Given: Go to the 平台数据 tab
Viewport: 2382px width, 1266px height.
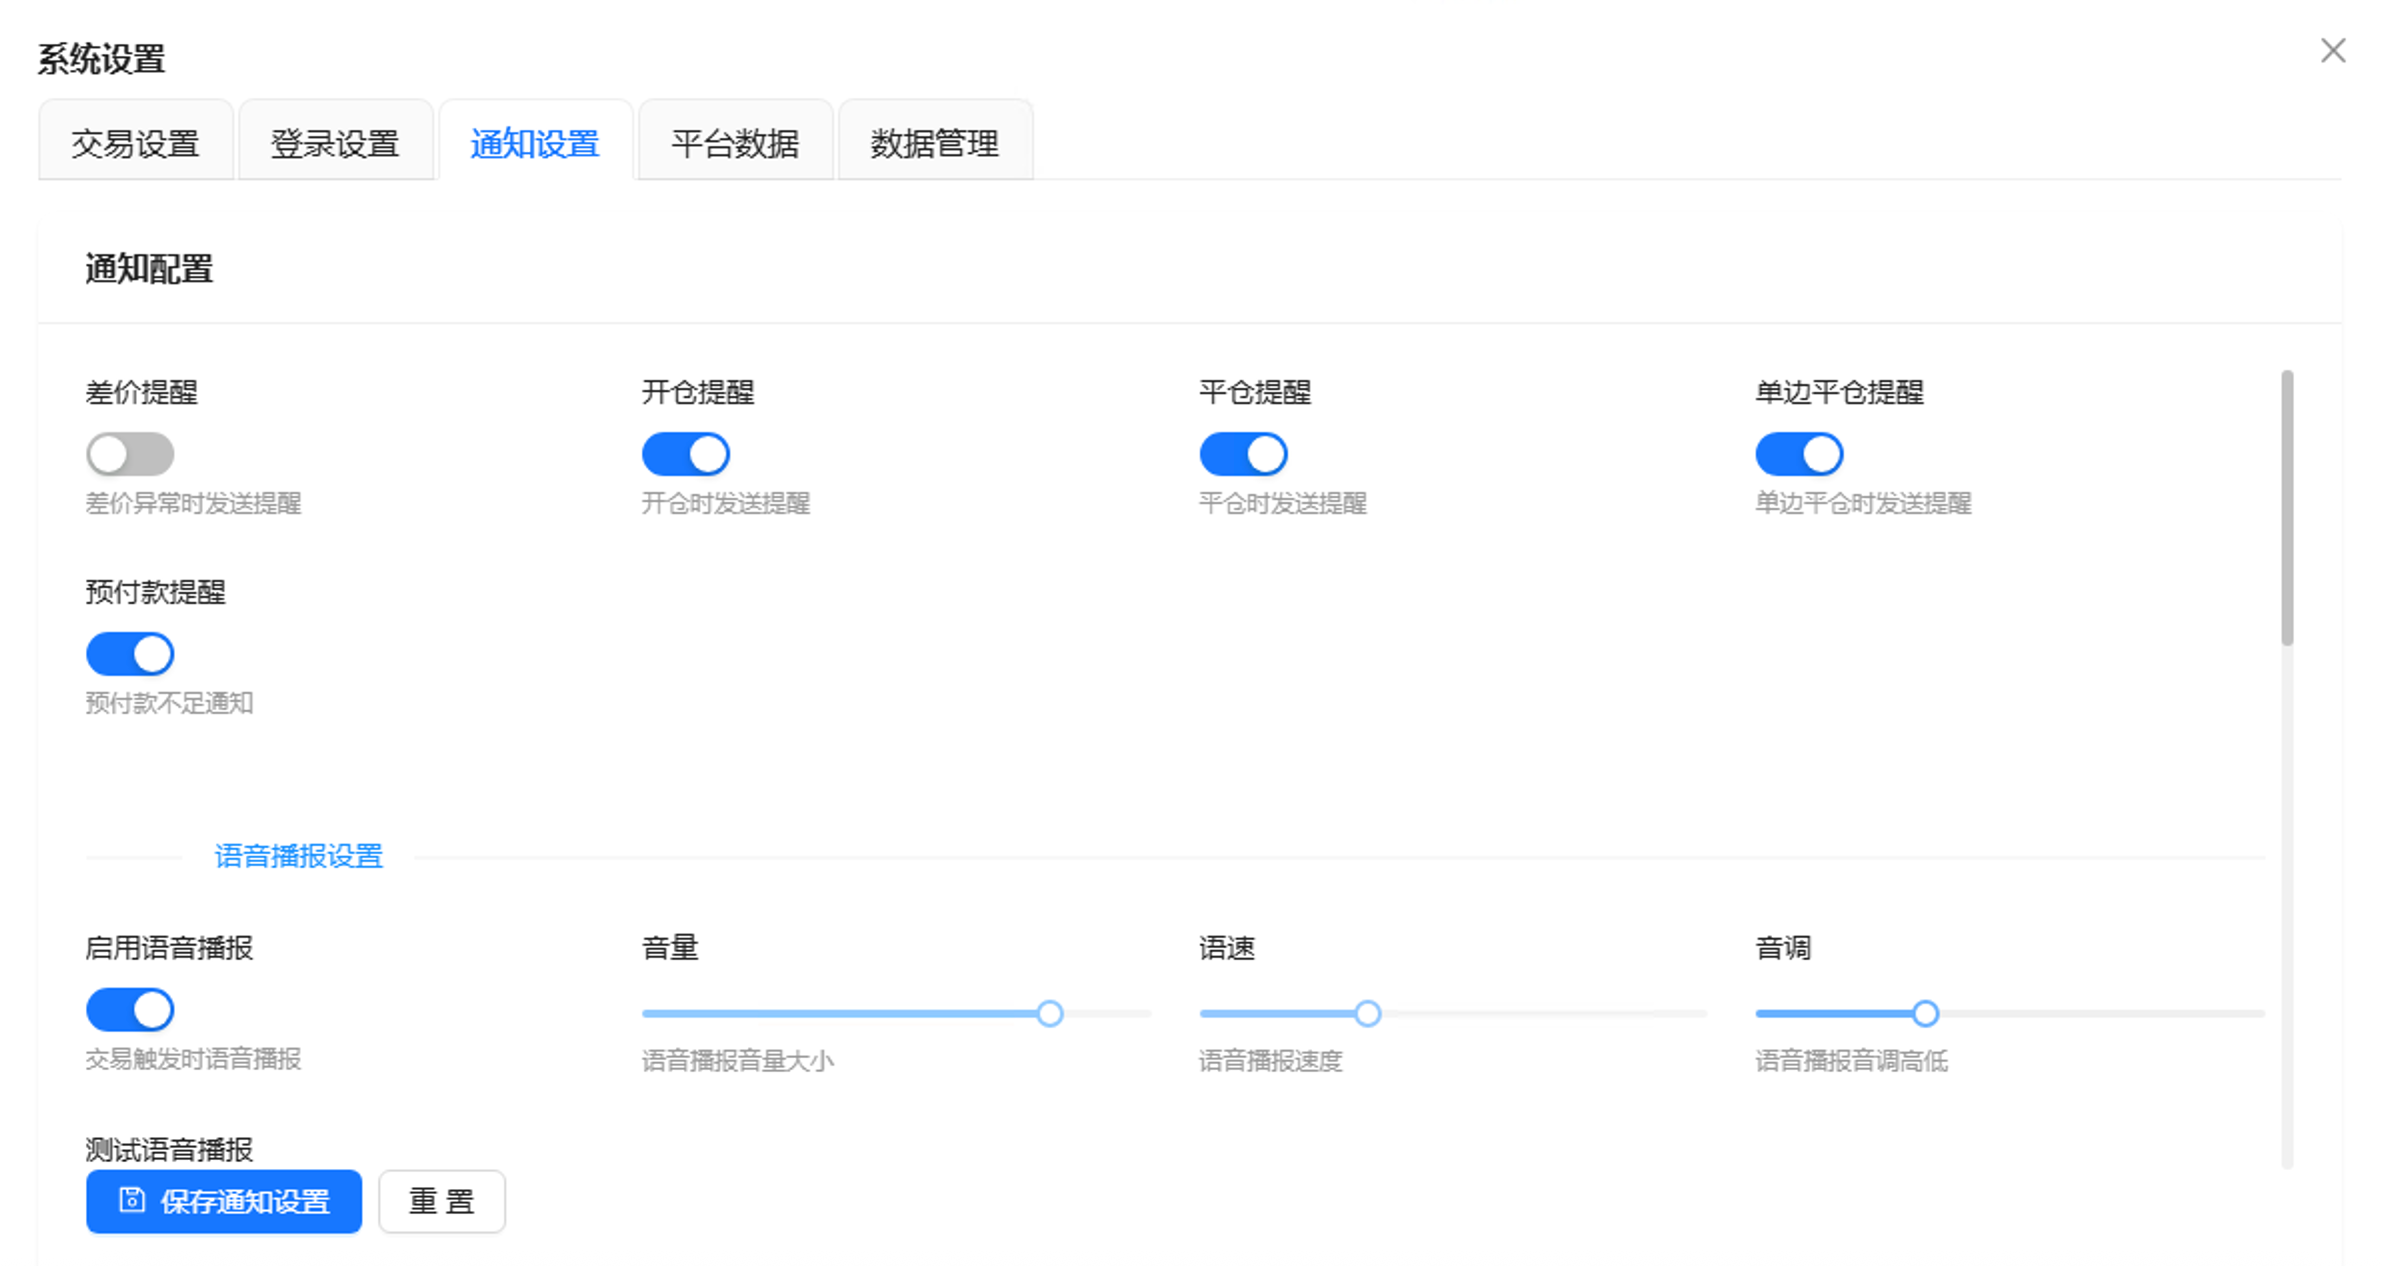Looking at the screenshot, I should [735, 142].
